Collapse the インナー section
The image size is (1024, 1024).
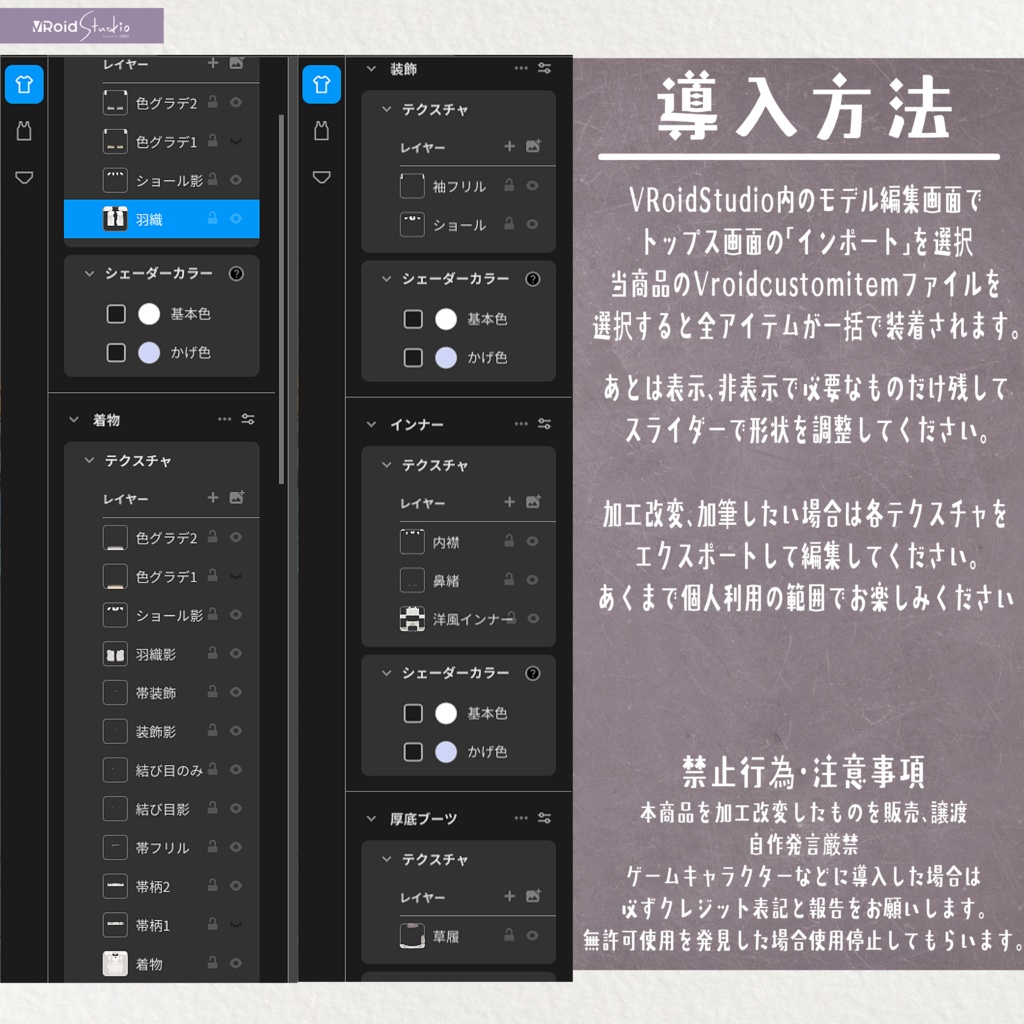371,424
